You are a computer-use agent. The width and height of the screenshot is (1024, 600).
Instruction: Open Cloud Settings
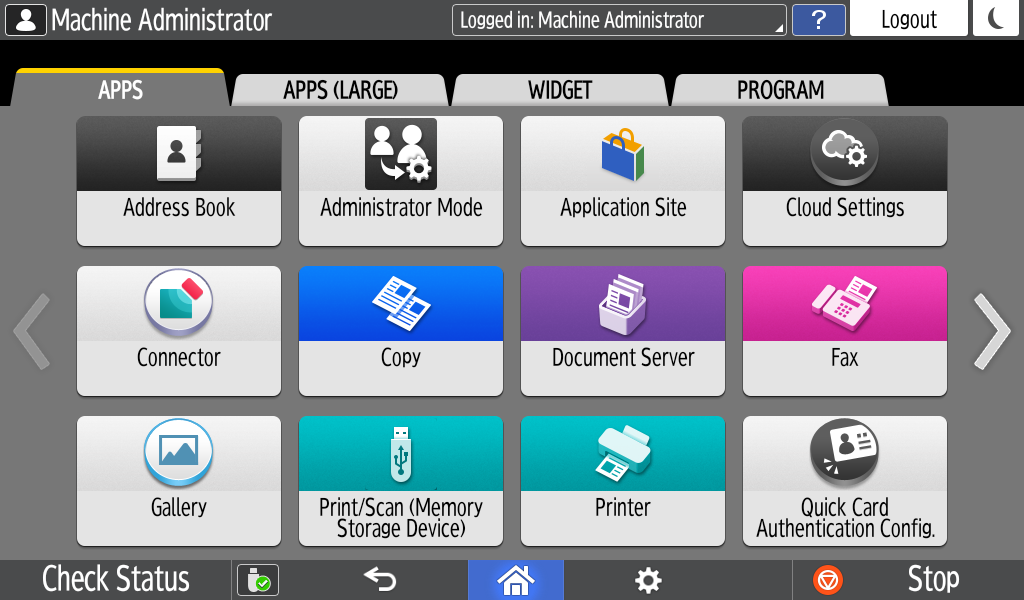click(x=845, y=180)
